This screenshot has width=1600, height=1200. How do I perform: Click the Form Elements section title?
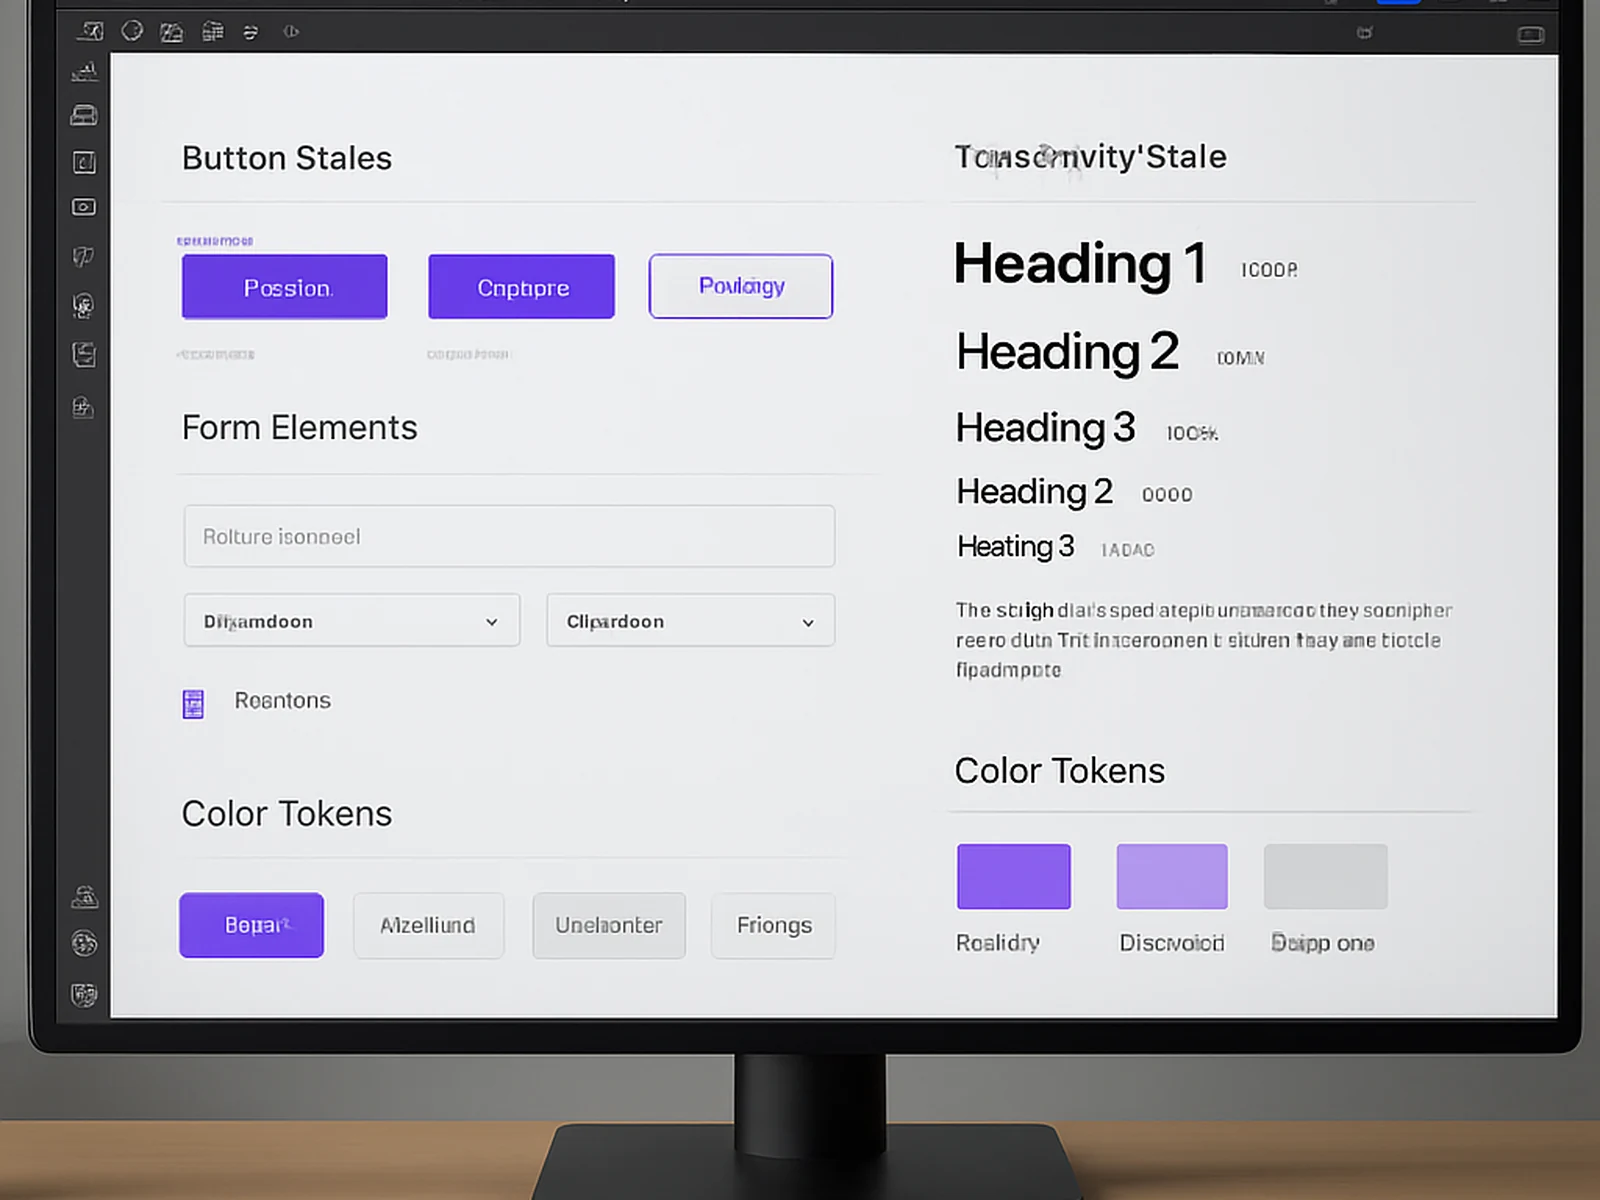(299, 428)
